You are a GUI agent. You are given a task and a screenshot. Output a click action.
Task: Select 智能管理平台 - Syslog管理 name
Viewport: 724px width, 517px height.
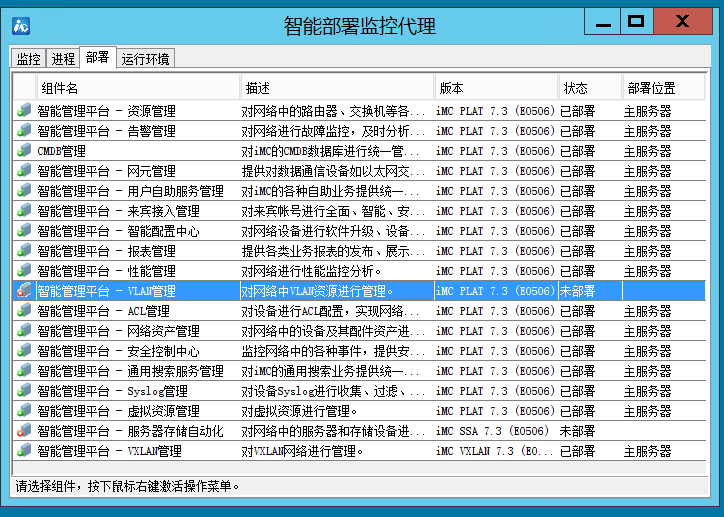[113, 391]
